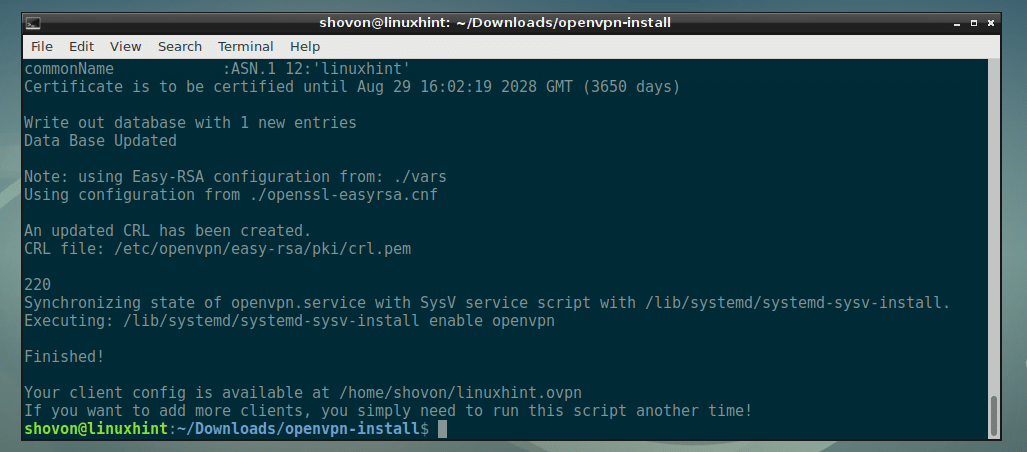This screenshot has height=452, width=1027.
Task: Open the Search menu
Action: point(180,46)
